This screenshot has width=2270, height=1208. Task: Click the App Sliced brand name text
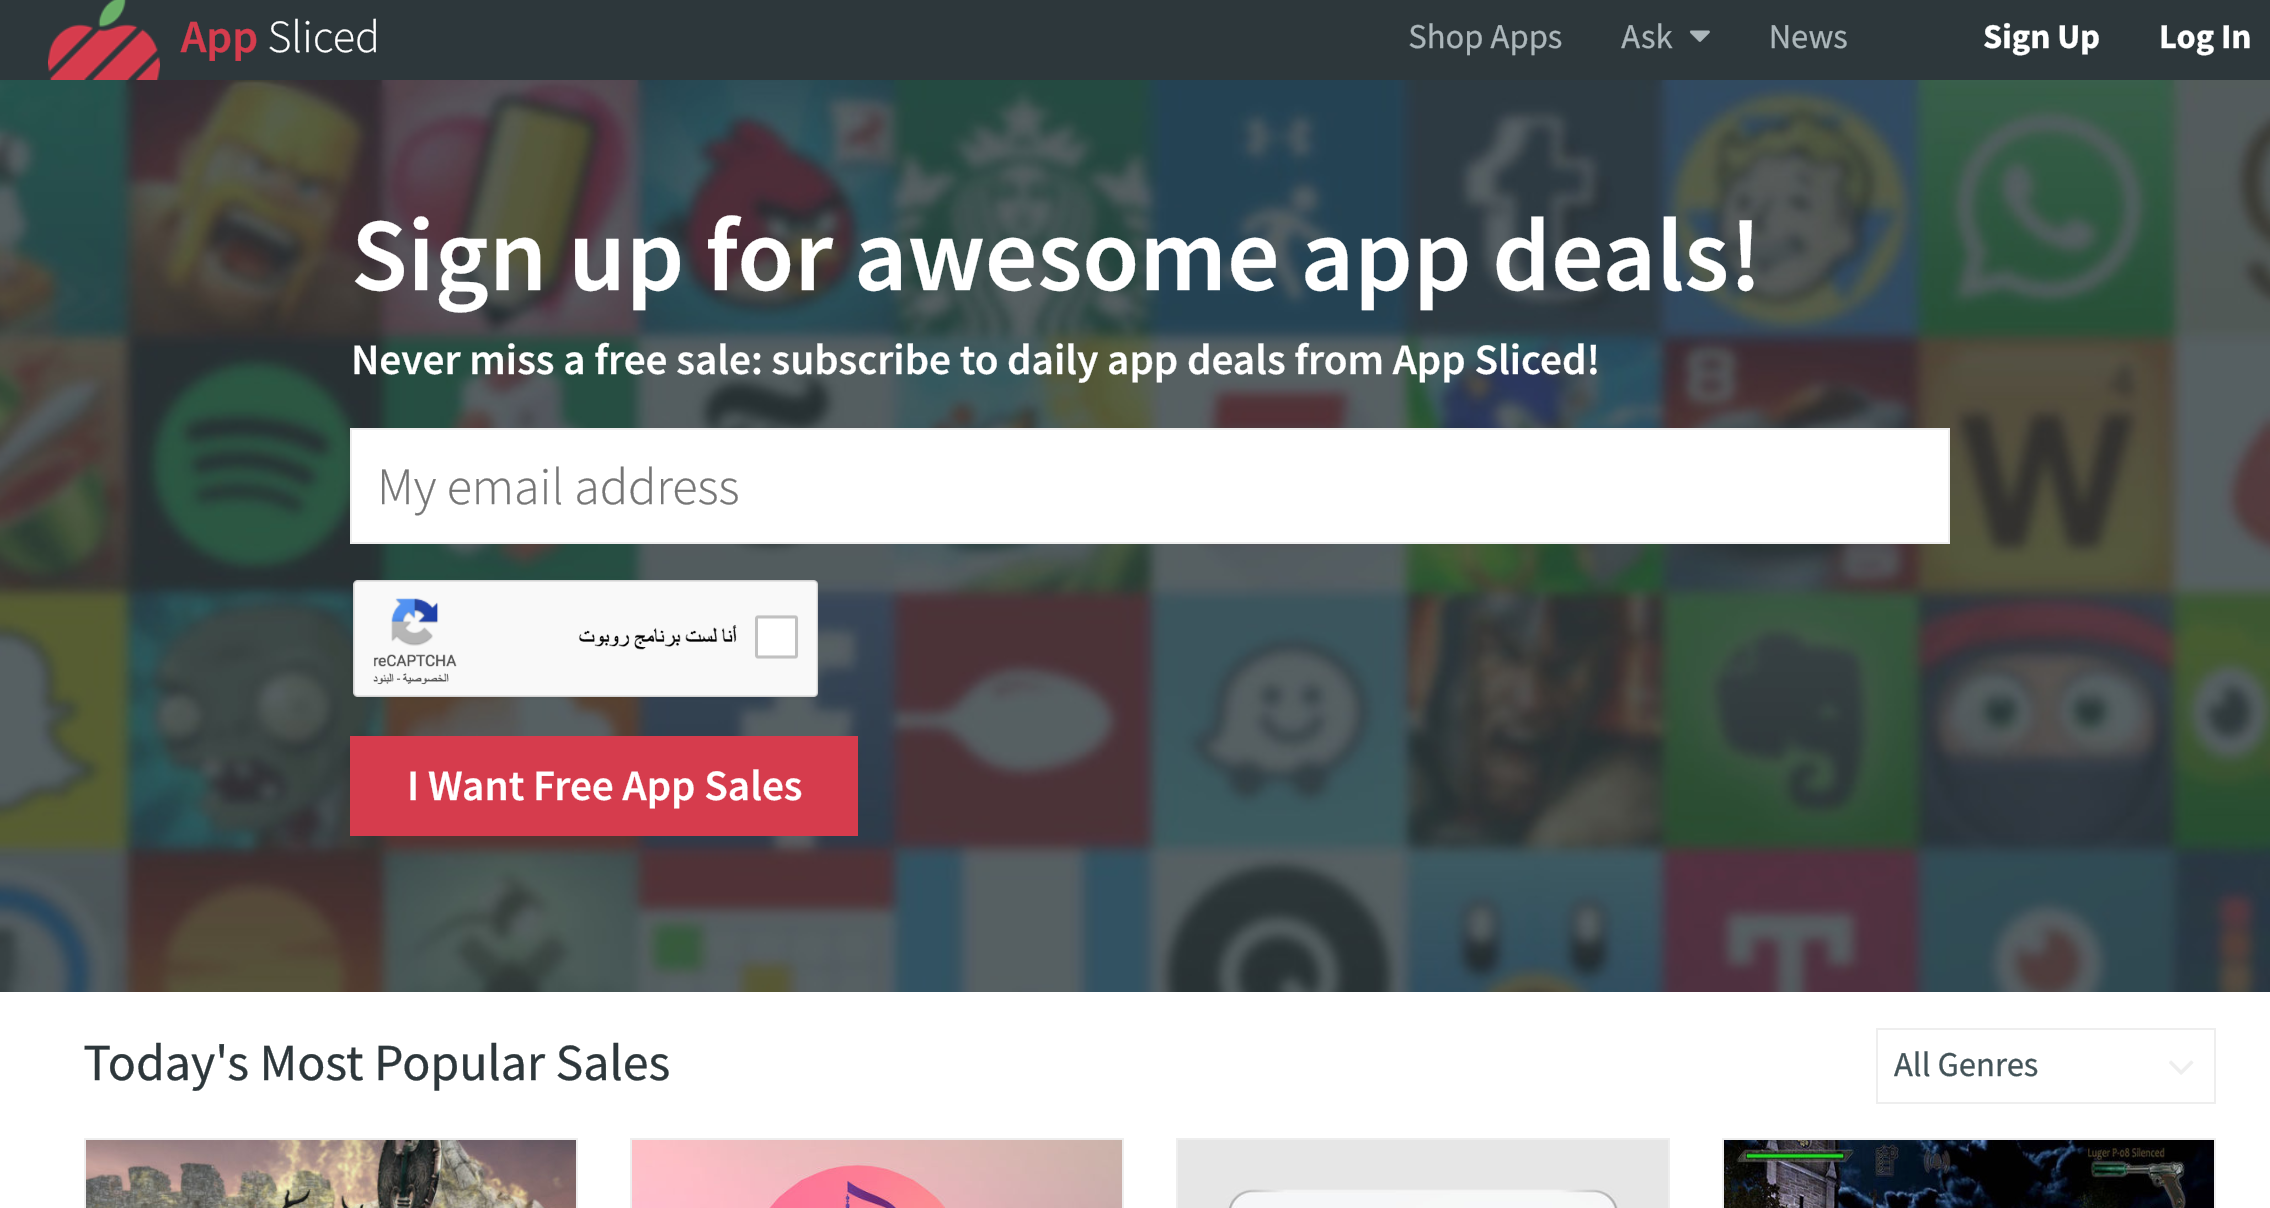pos(279,38)
